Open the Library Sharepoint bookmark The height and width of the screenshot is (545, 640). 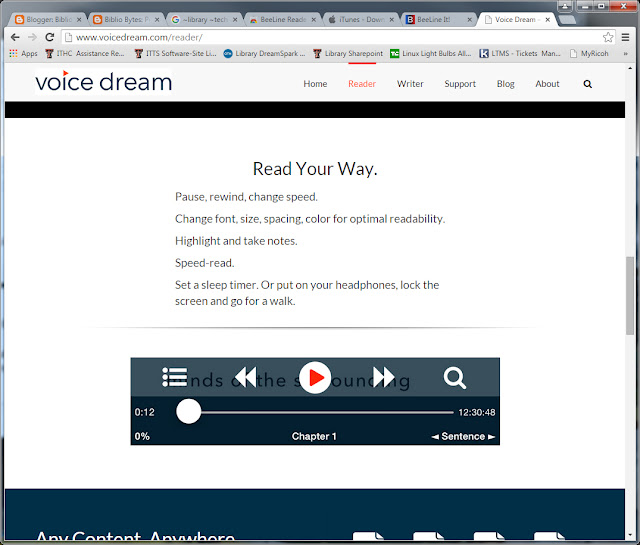click(348, 53)
